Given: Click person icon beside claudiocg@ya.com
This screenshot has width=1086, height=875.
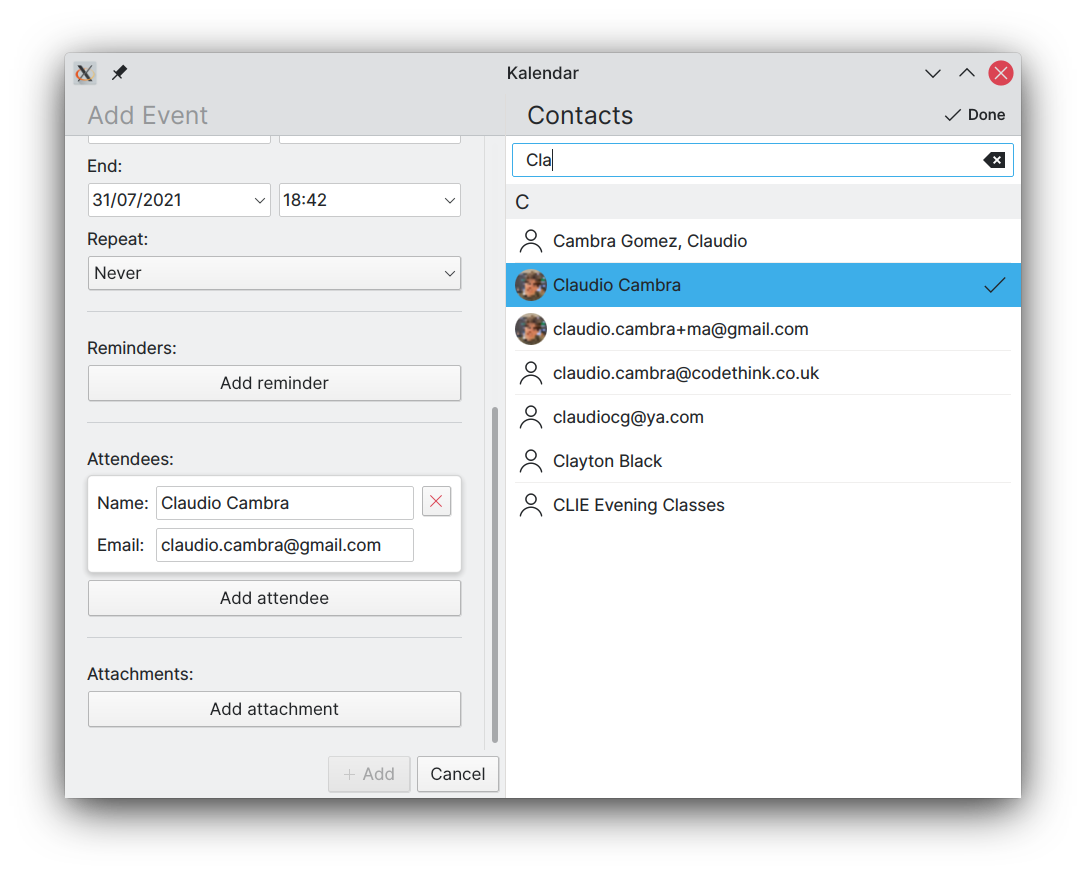Looking at the screenshot, I should click(x=531, y=417).
